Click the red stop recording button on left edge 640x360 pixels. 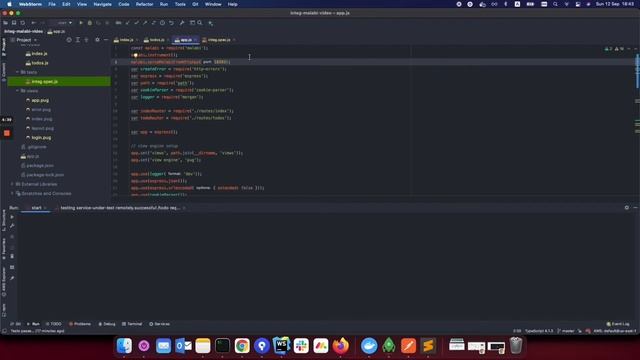pos(7,133)
